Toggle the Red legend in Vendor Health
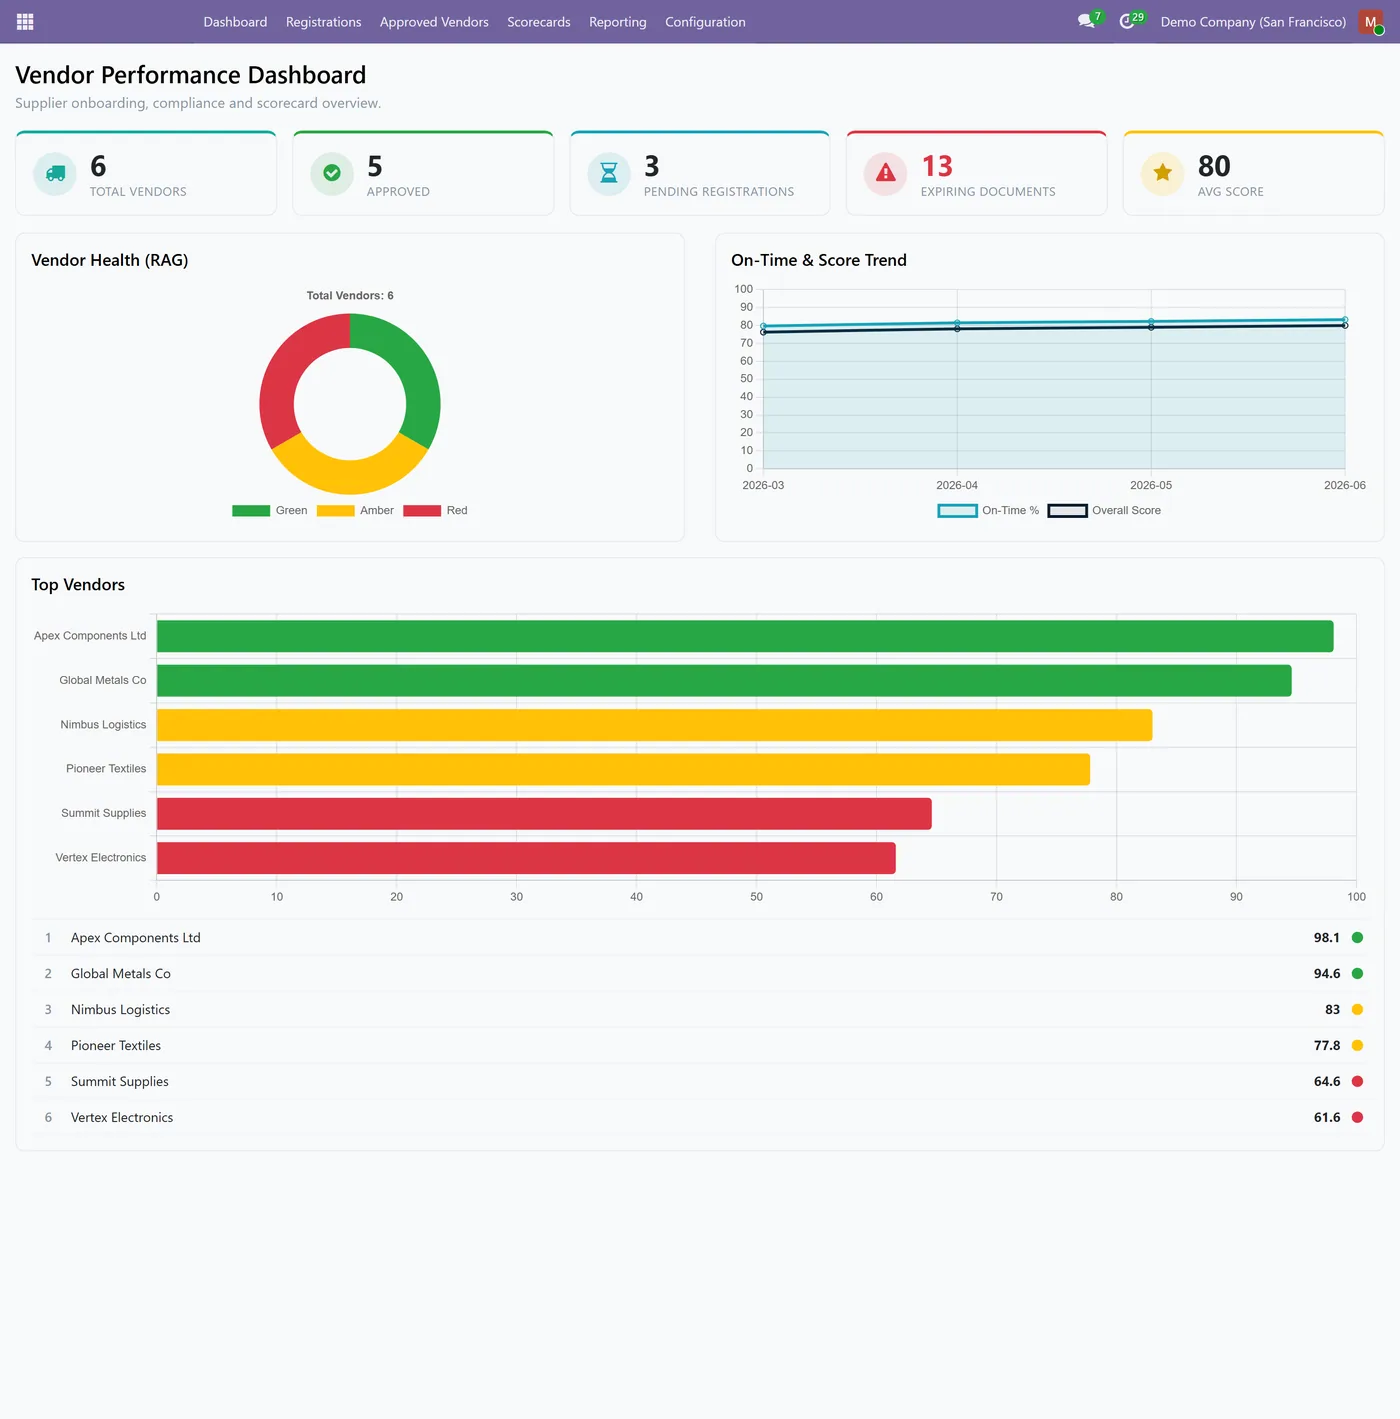1400x1419 pixels. coord(435,510)
